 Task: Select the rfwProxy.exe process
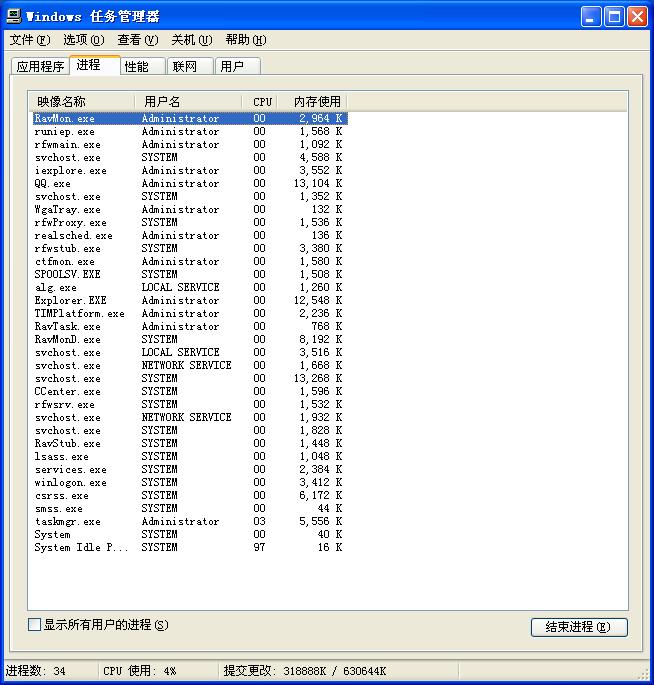click(x=190, y=222)
